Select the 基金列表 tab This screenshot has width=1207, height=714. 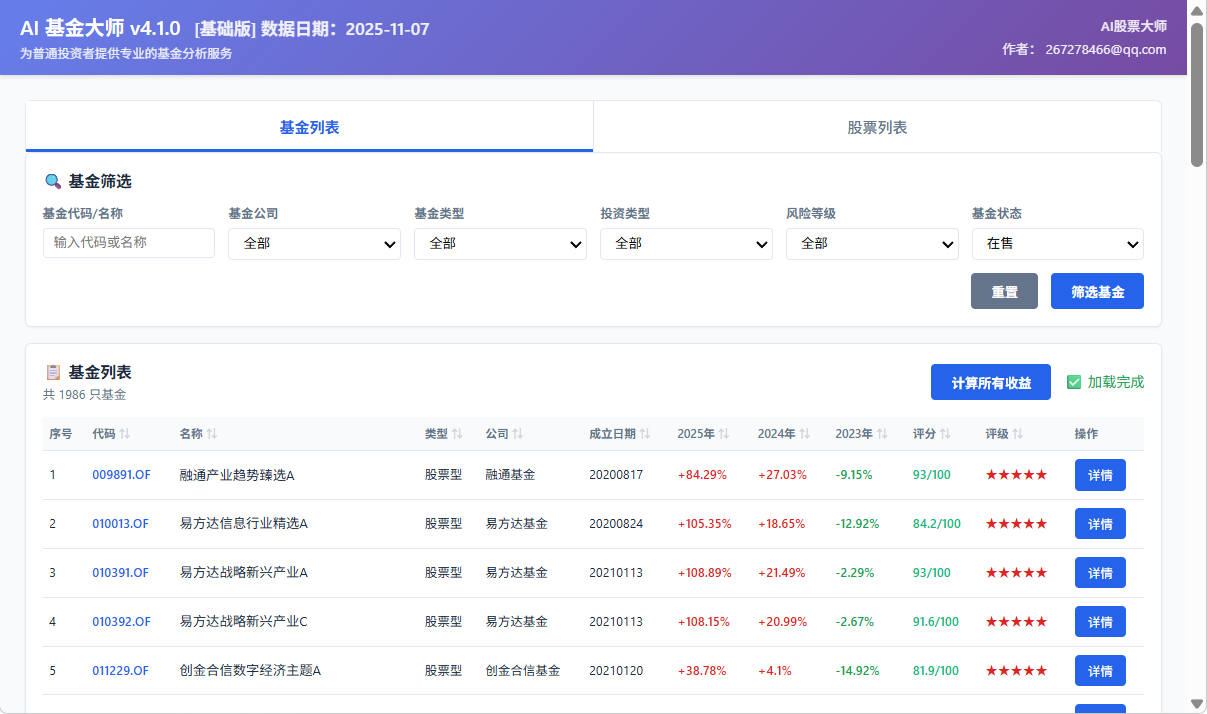(308, 126)
